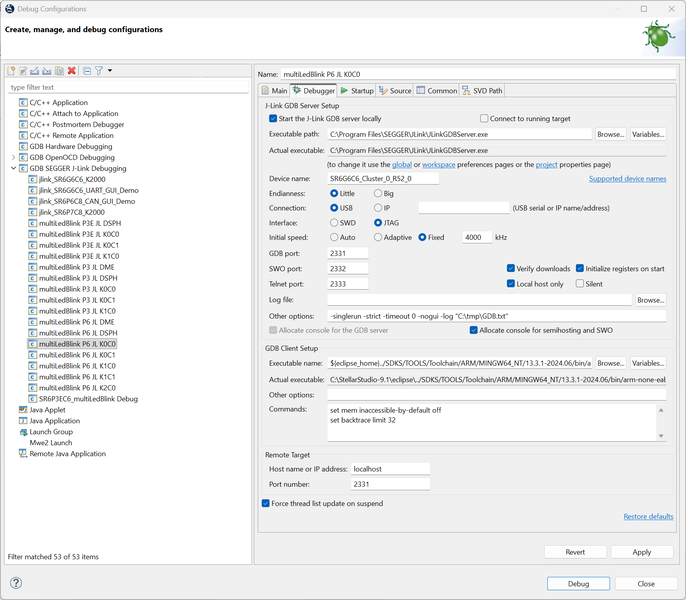The height and width of the screenshot is (600, 686).
Task: Expand the GDB OpenOCD Debugging node
Action: [x=13, y=157]
